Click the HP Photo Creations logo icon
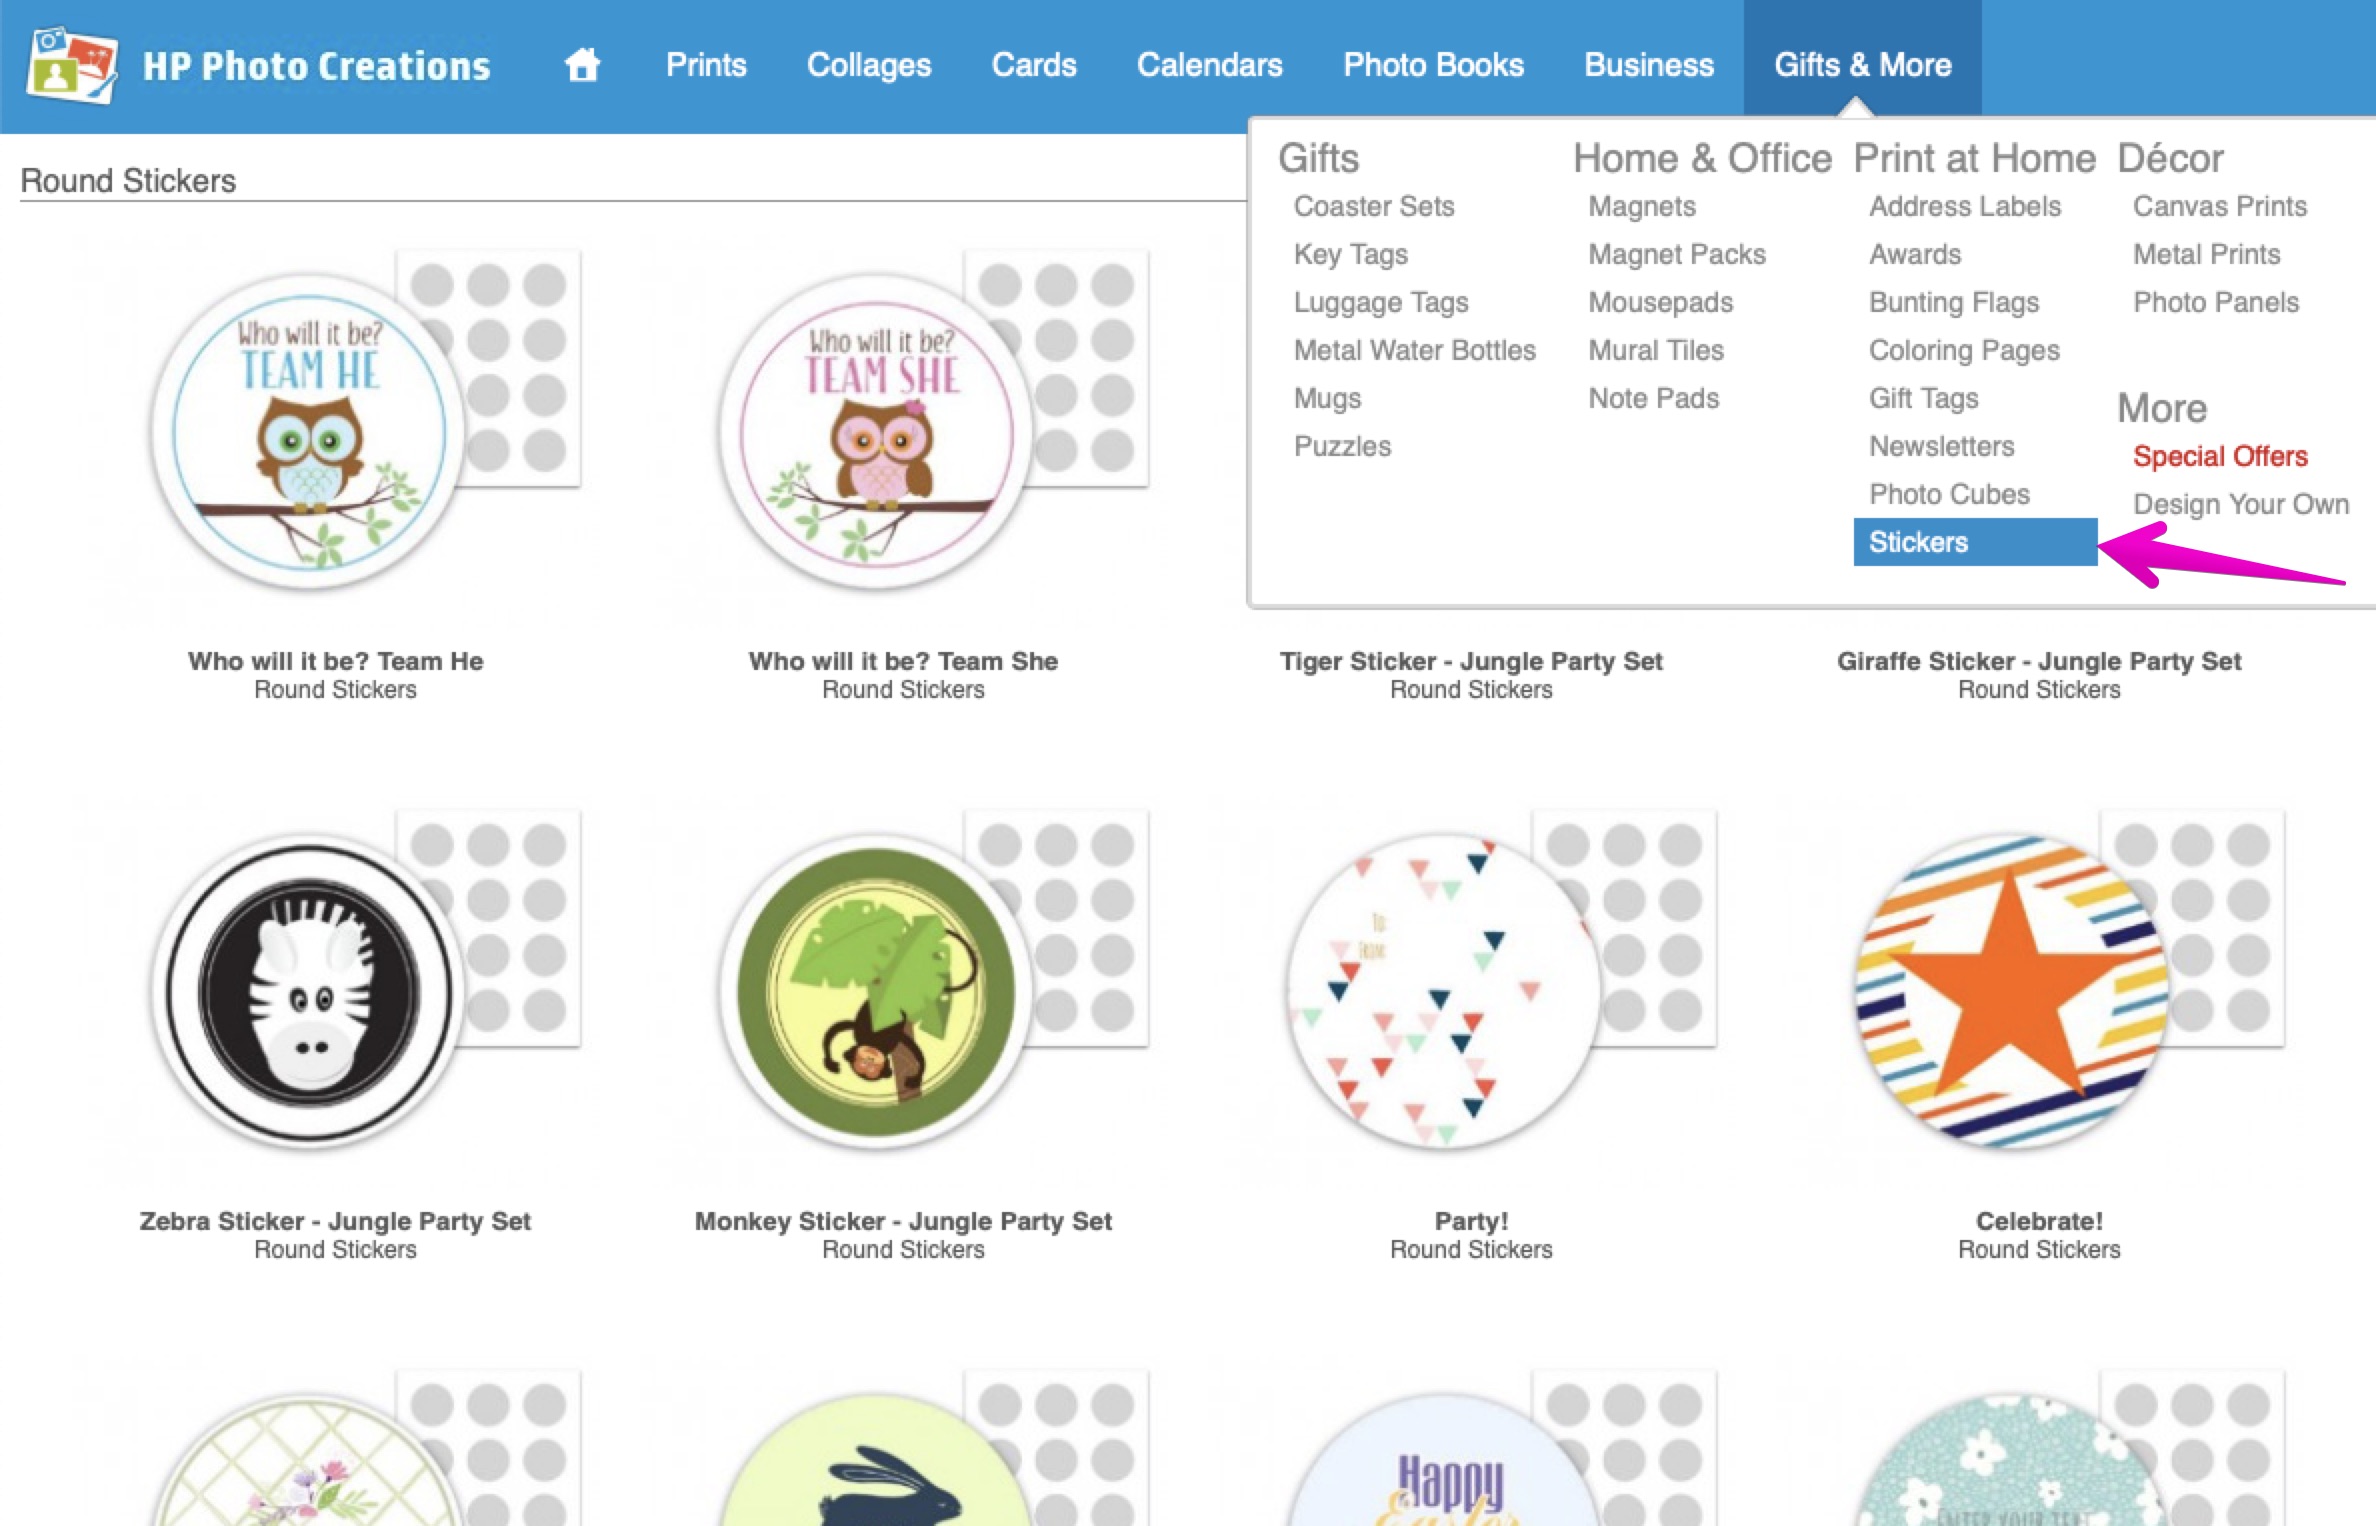Image resolution: width=2376 pixels, height=1526 pixels. tap(71, 65)
